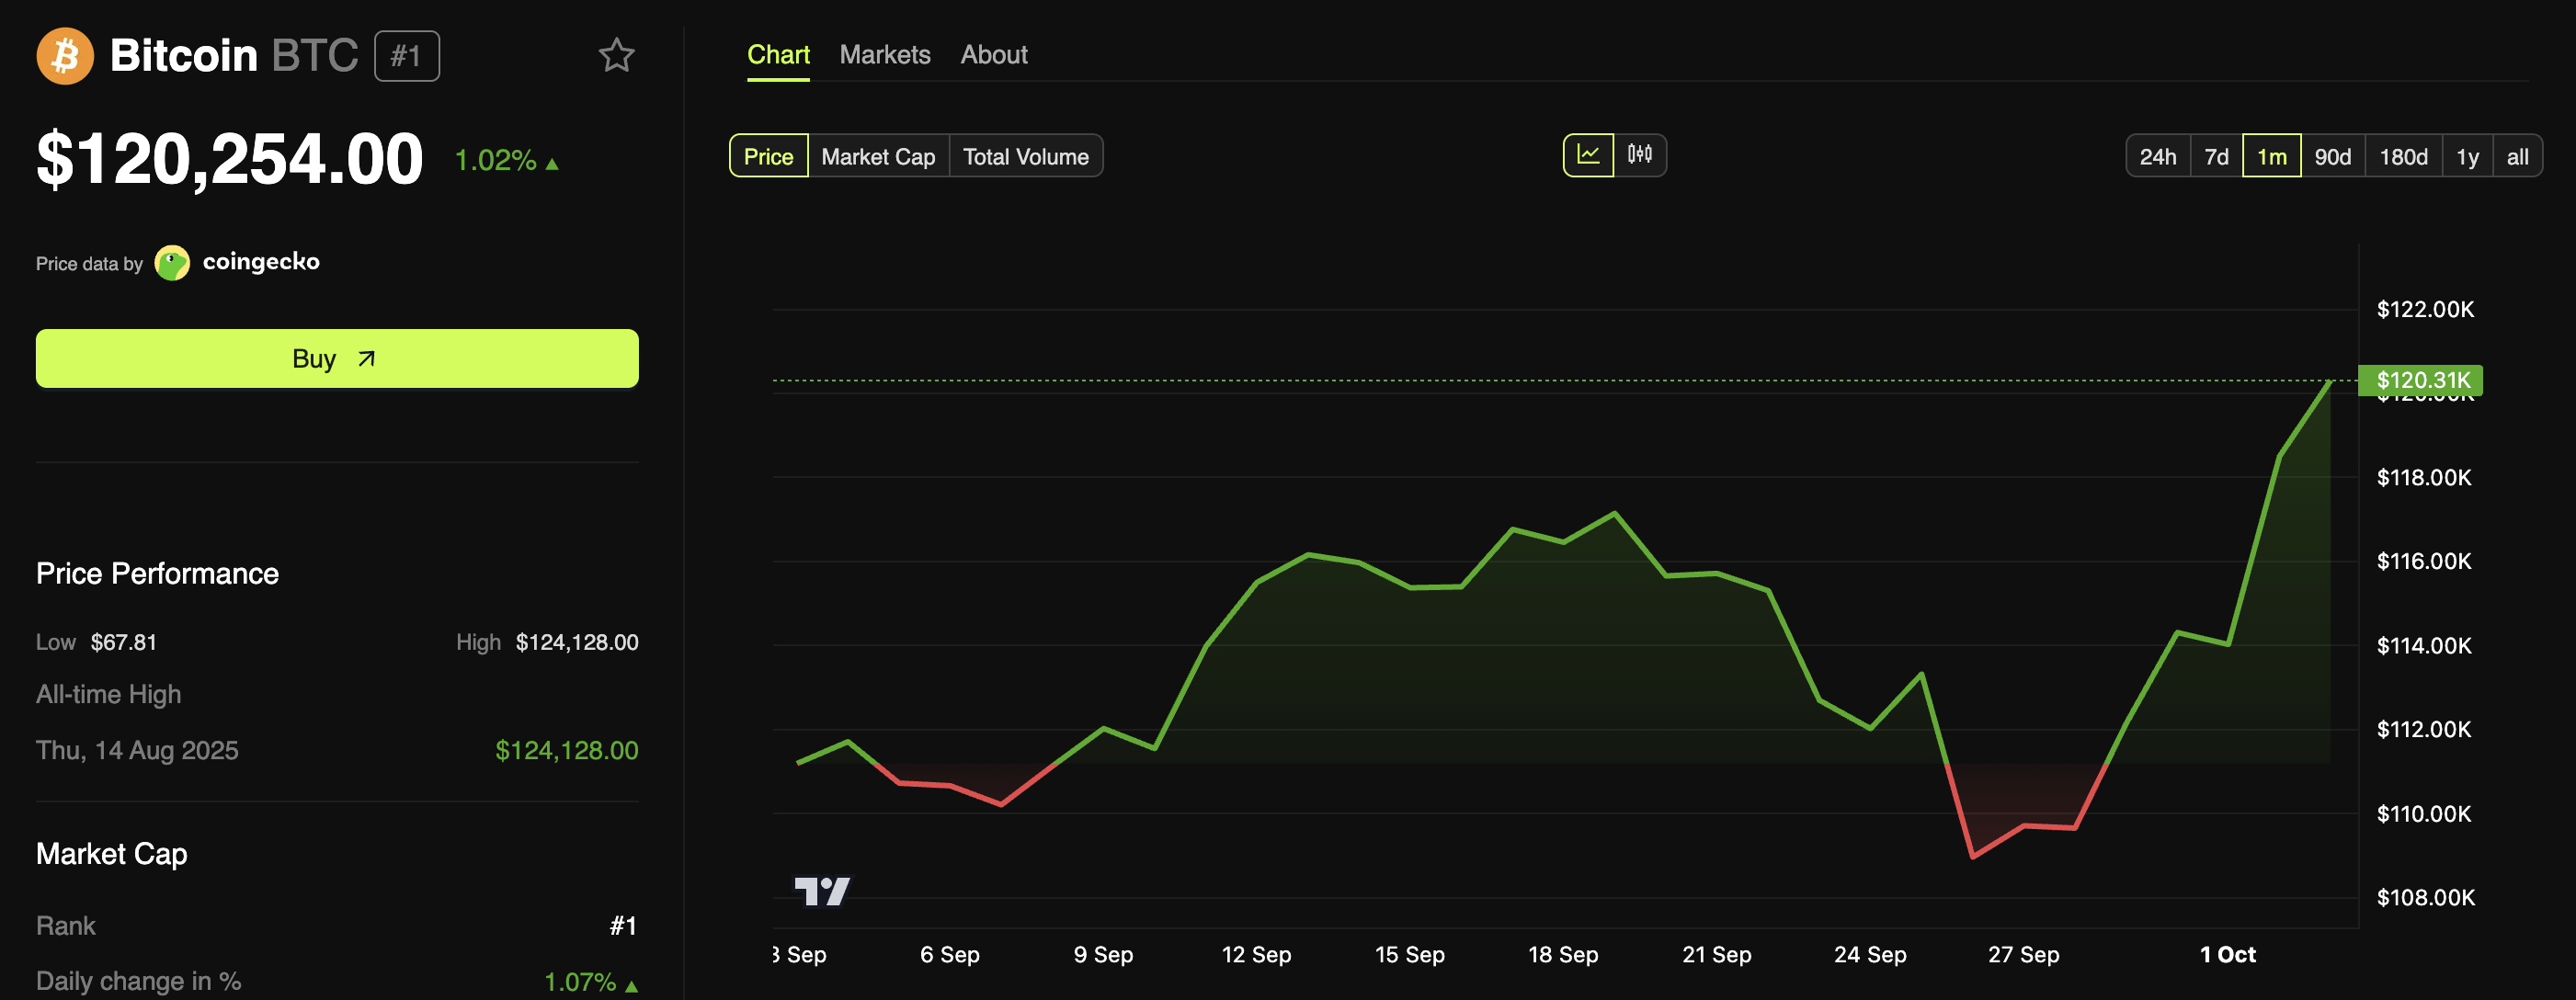The width and height of the screenshot is (2576, 1000).
Task: Select the 90d timeframe
Action: pyautogui.click(x=2334, y=156)
